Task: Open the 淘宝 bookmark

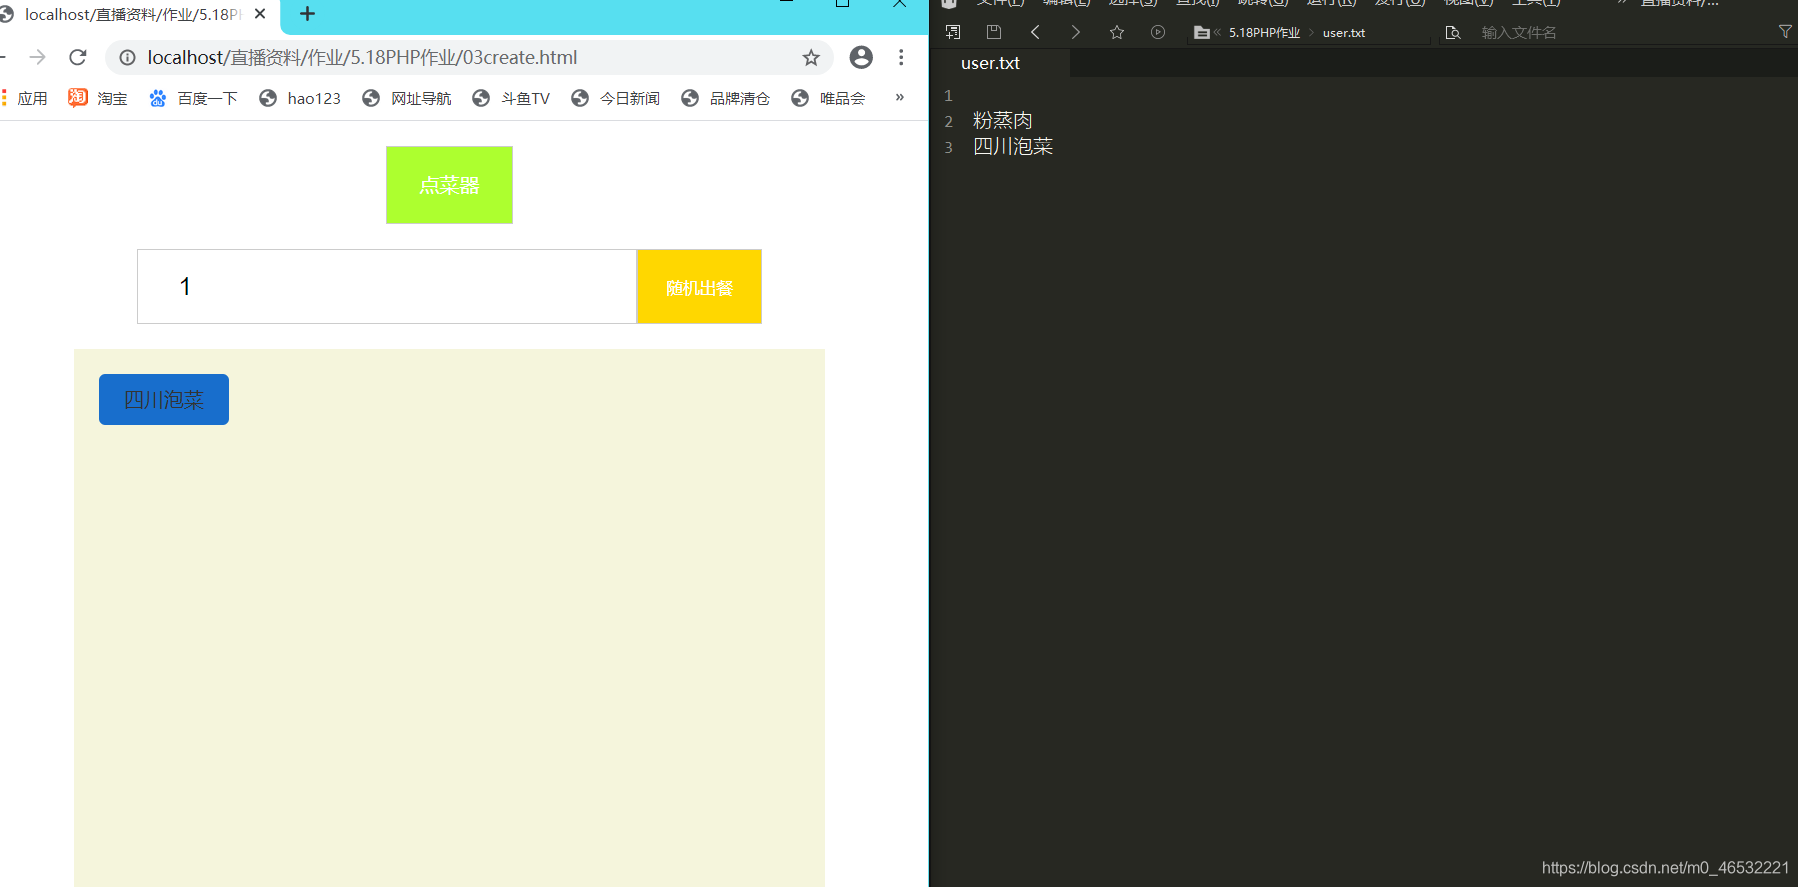Action: click(x=98, y=98)
